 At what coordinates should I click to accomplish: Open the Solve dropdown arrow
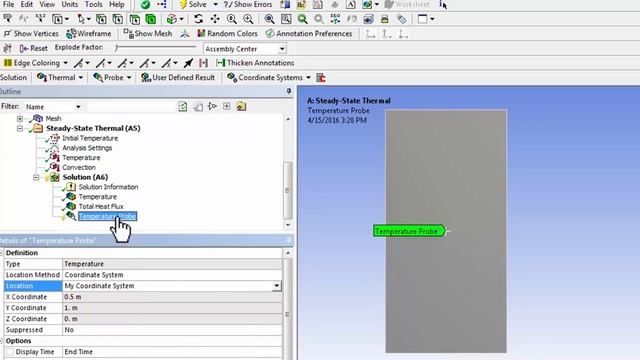tap(215, 4)
